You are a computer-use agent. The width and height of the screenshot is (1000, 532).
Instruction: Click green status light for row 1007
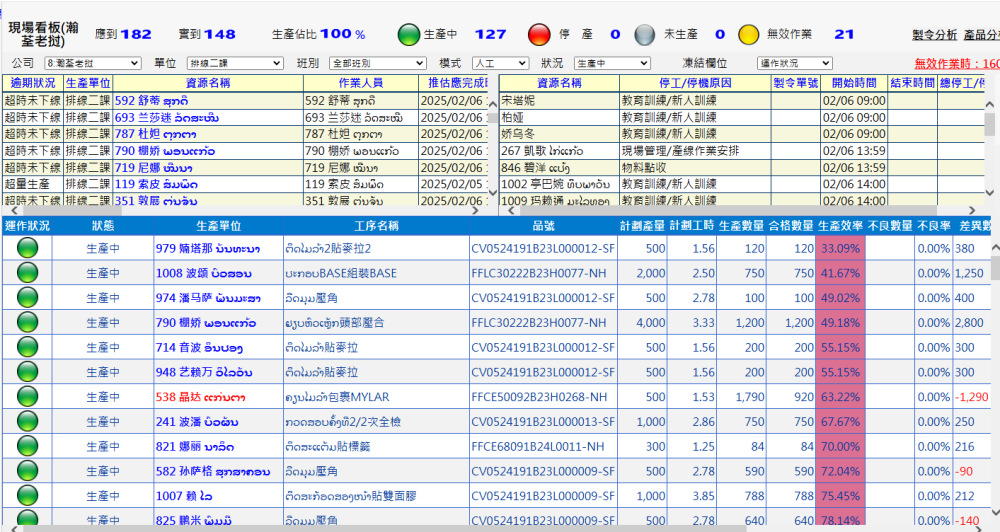click(20, 495)
